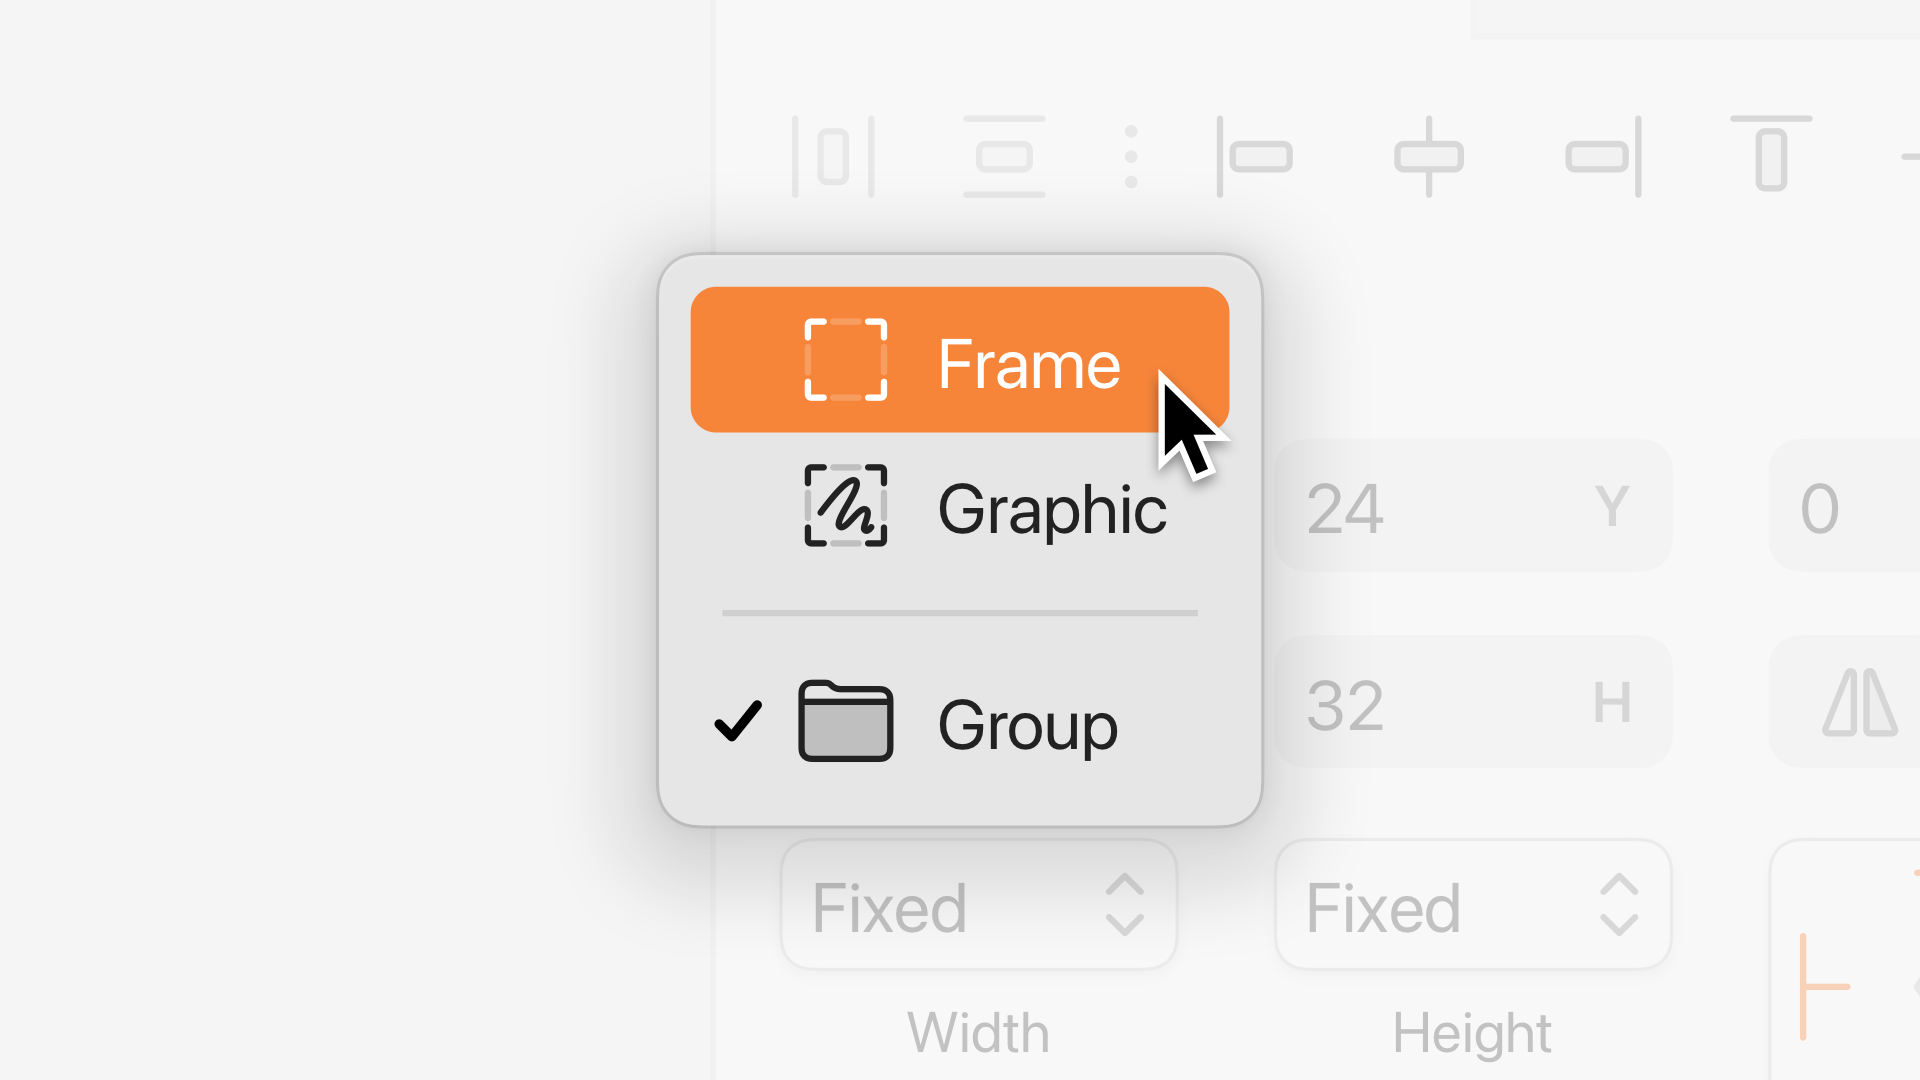Click the Y coordinate value field
1920x1080 pixels.
pyautogui.click(x=1470, y=507)
